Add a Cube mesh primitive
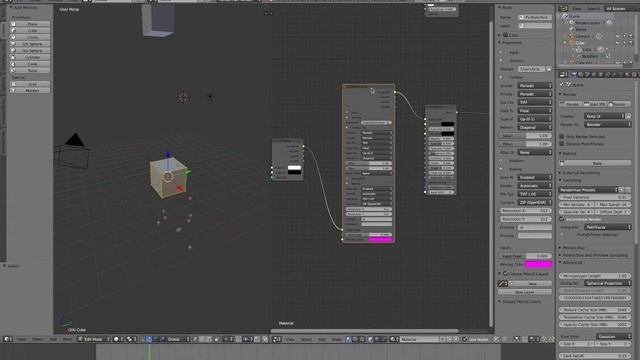 30,31
